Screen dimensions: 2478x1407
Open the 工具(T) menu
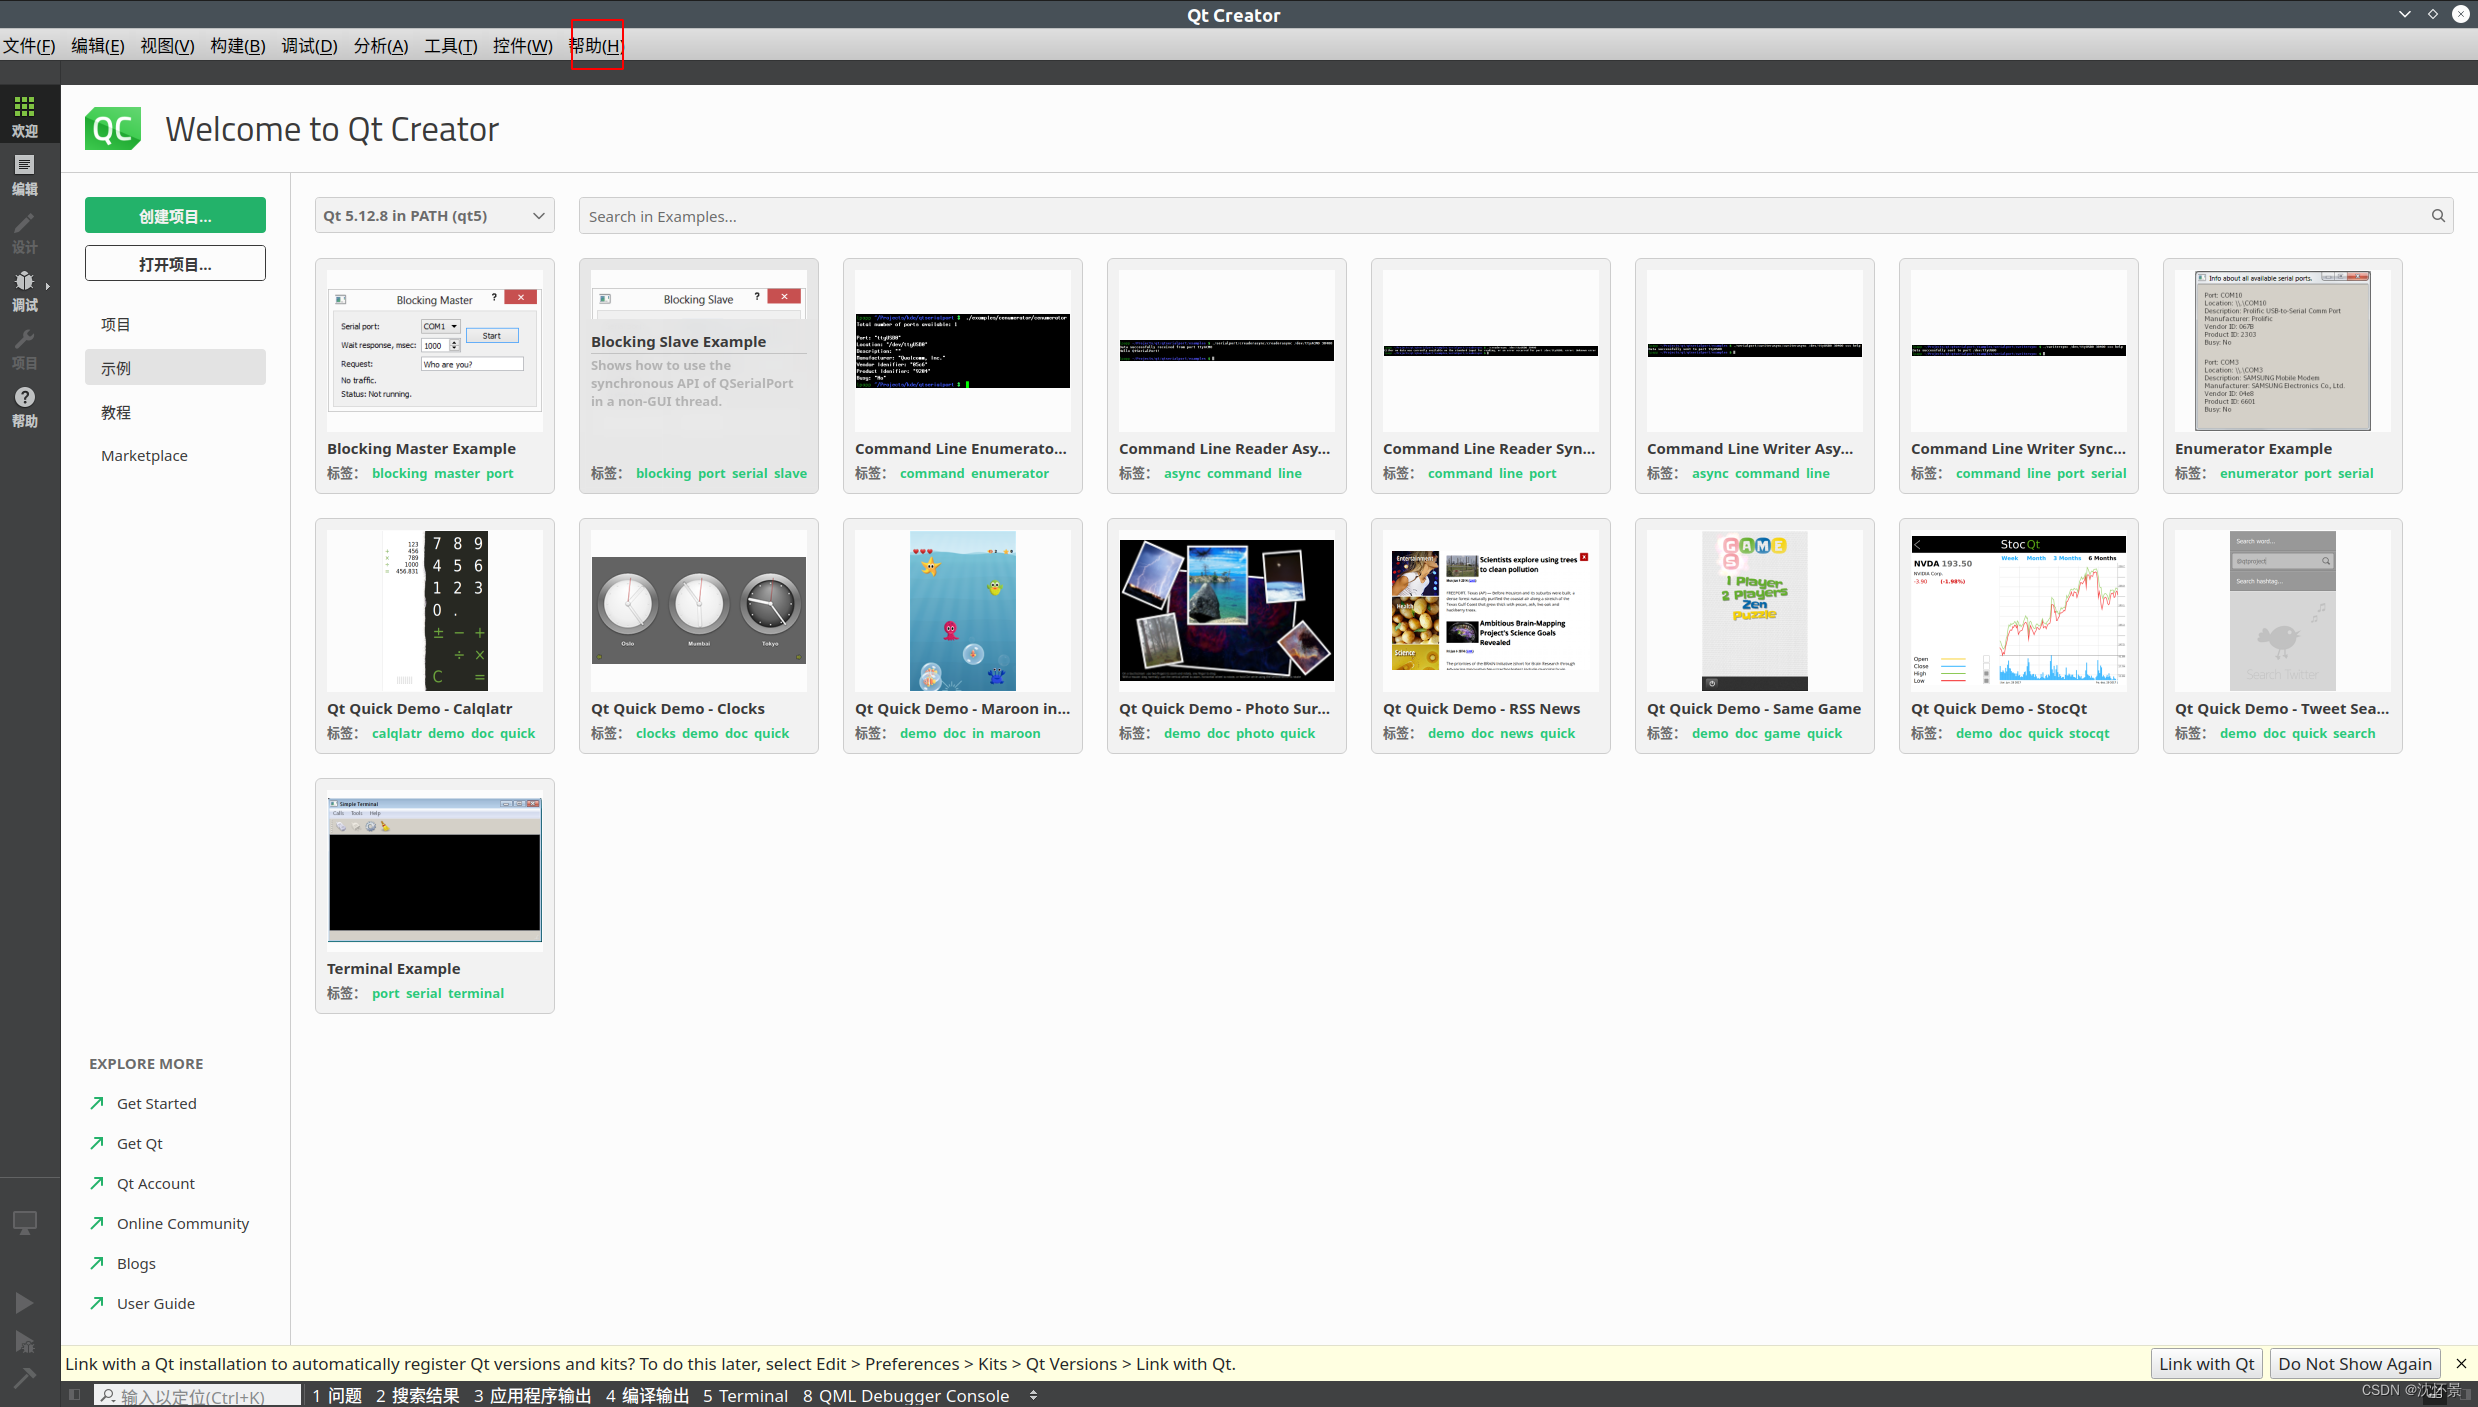[x=451, y=45]
